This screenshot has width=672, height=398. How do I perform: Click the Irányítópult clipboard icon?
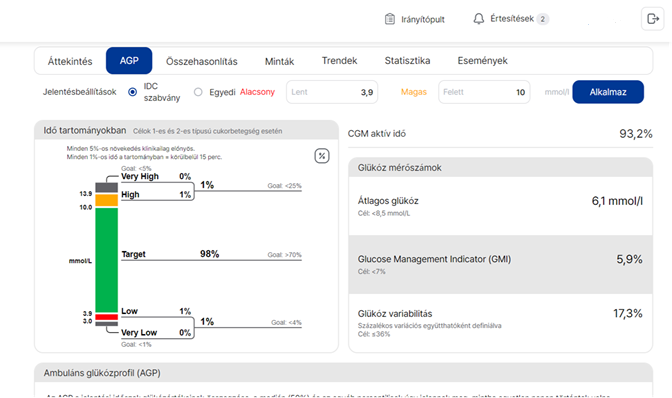click(390, 19)
